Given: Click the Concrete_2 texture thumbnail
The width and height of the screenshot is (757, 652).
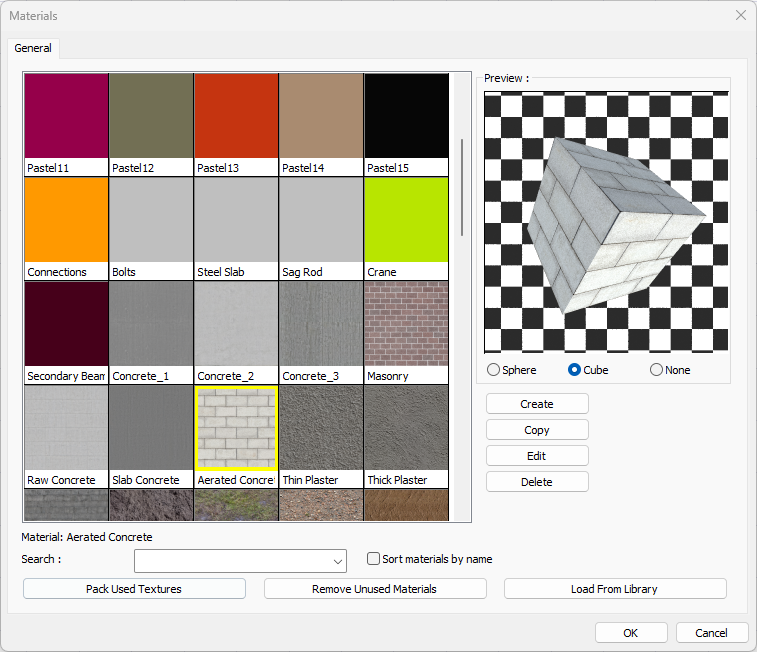Looking at the screenshot, I should pos(236,325).
